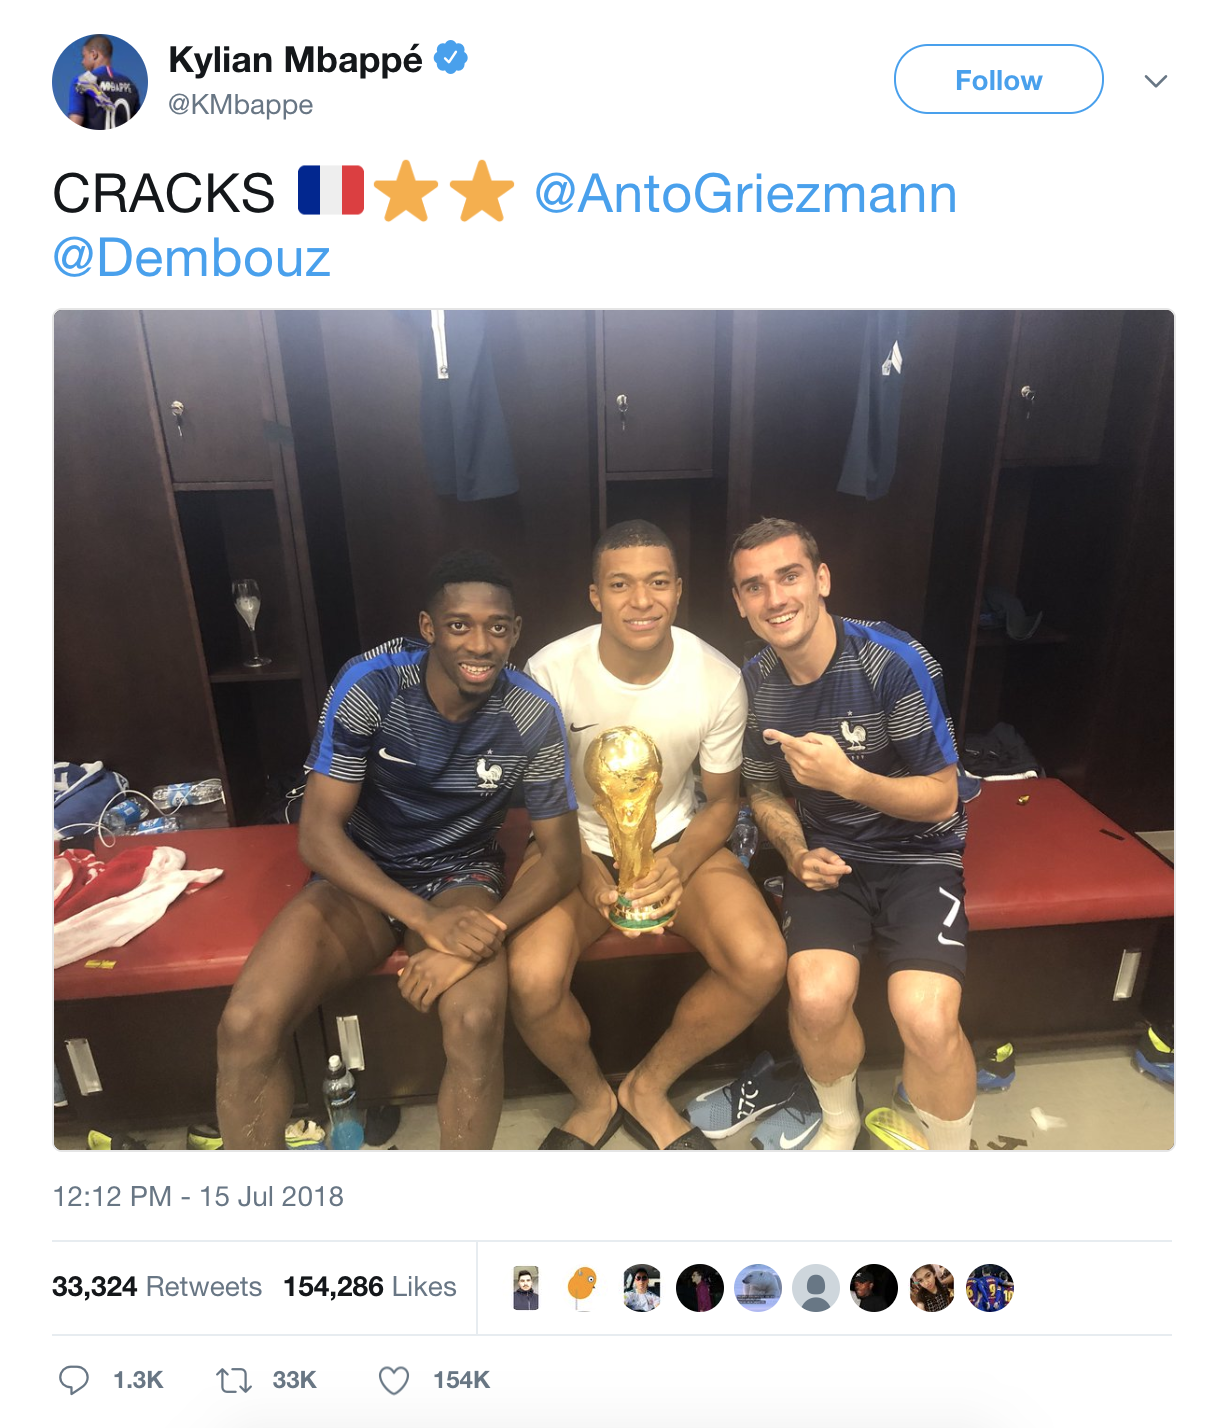Click the blue verified badge
Viewport: 1228px width, 1428px height.
pyautogui.click(x=451, y=58)
